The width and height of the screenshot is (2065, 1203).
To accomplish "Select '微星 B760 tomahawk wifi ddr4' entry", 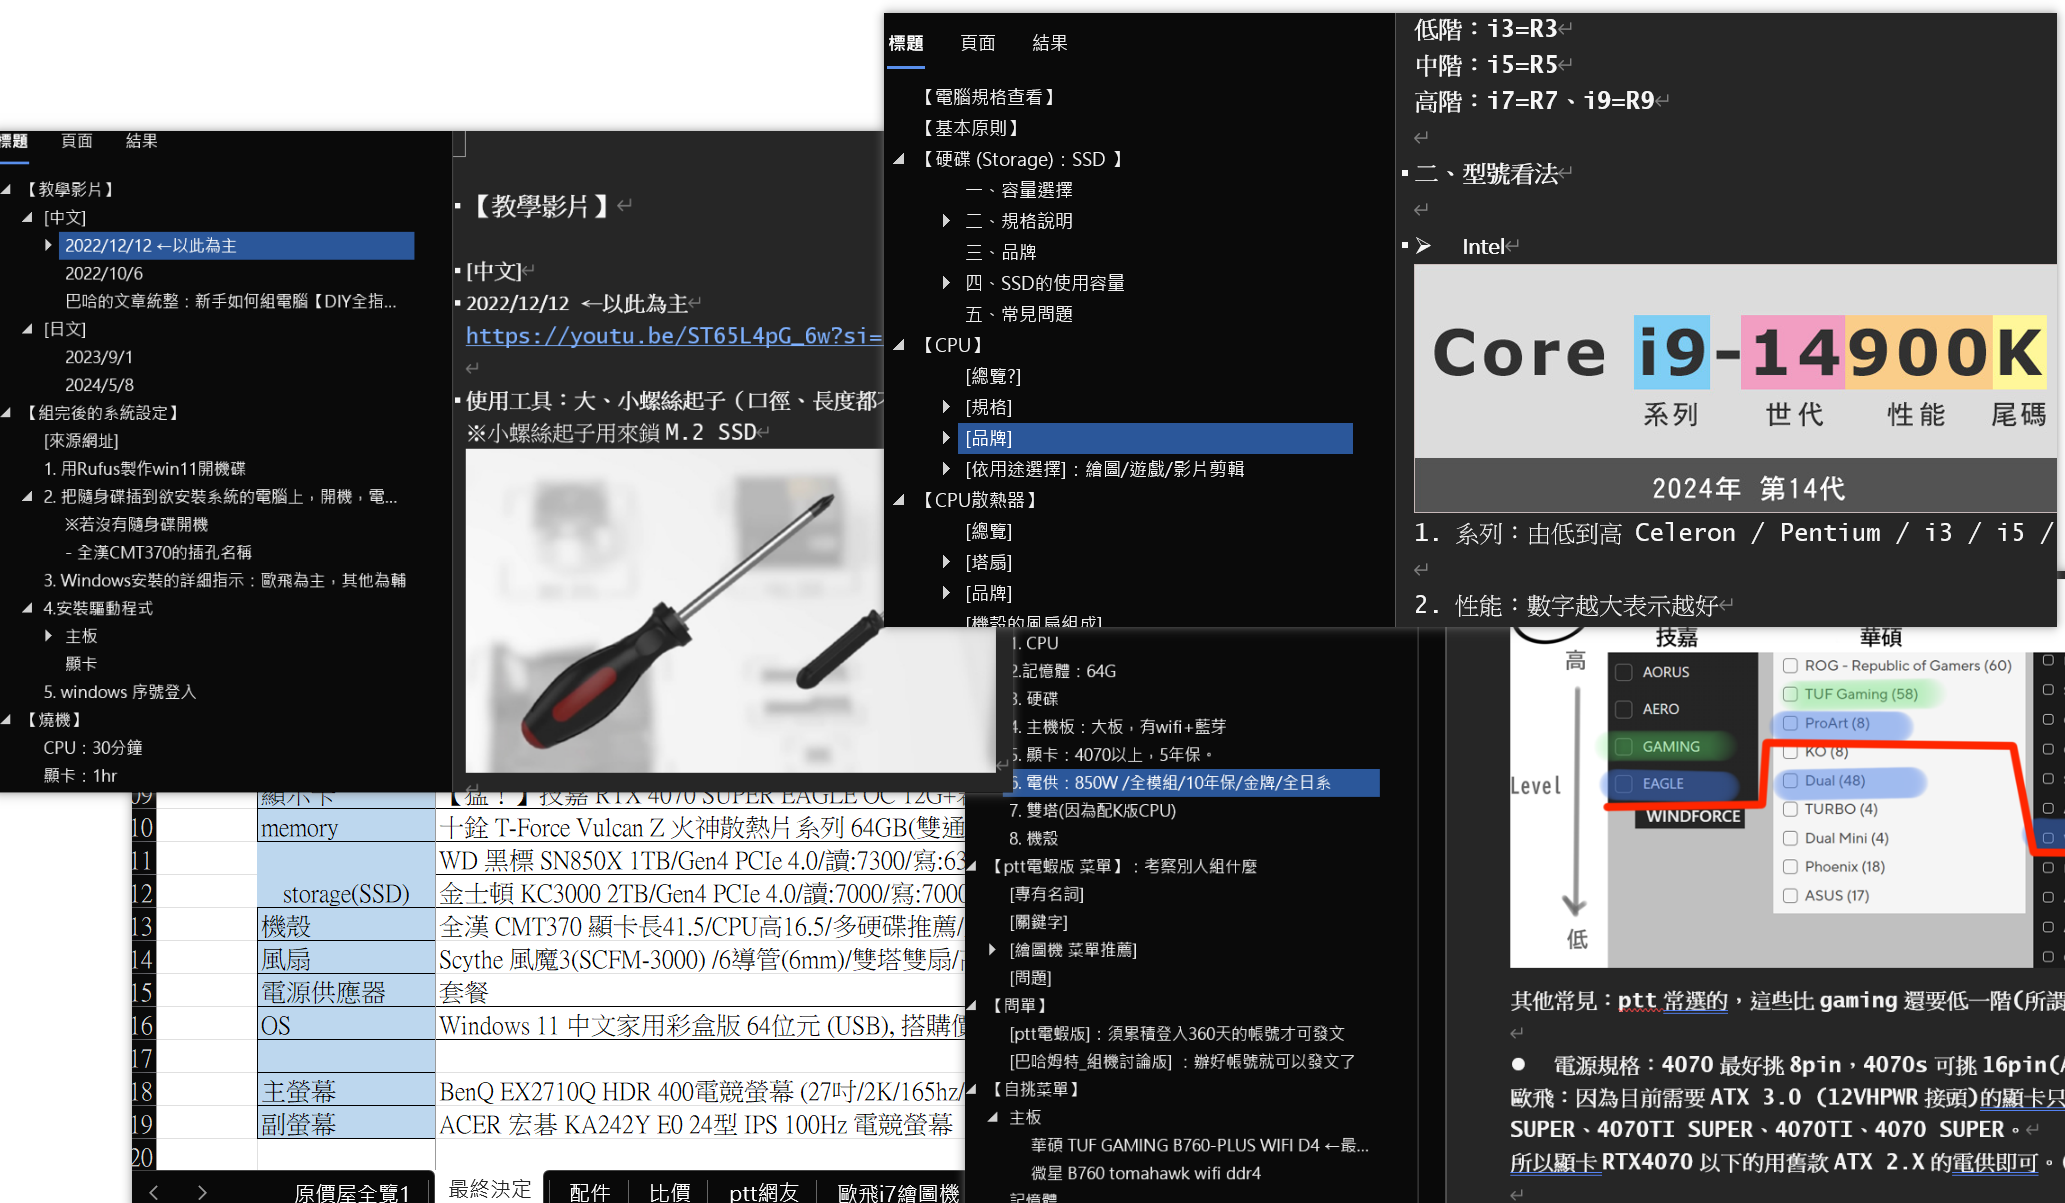I will click(x=1146, y=1173).
